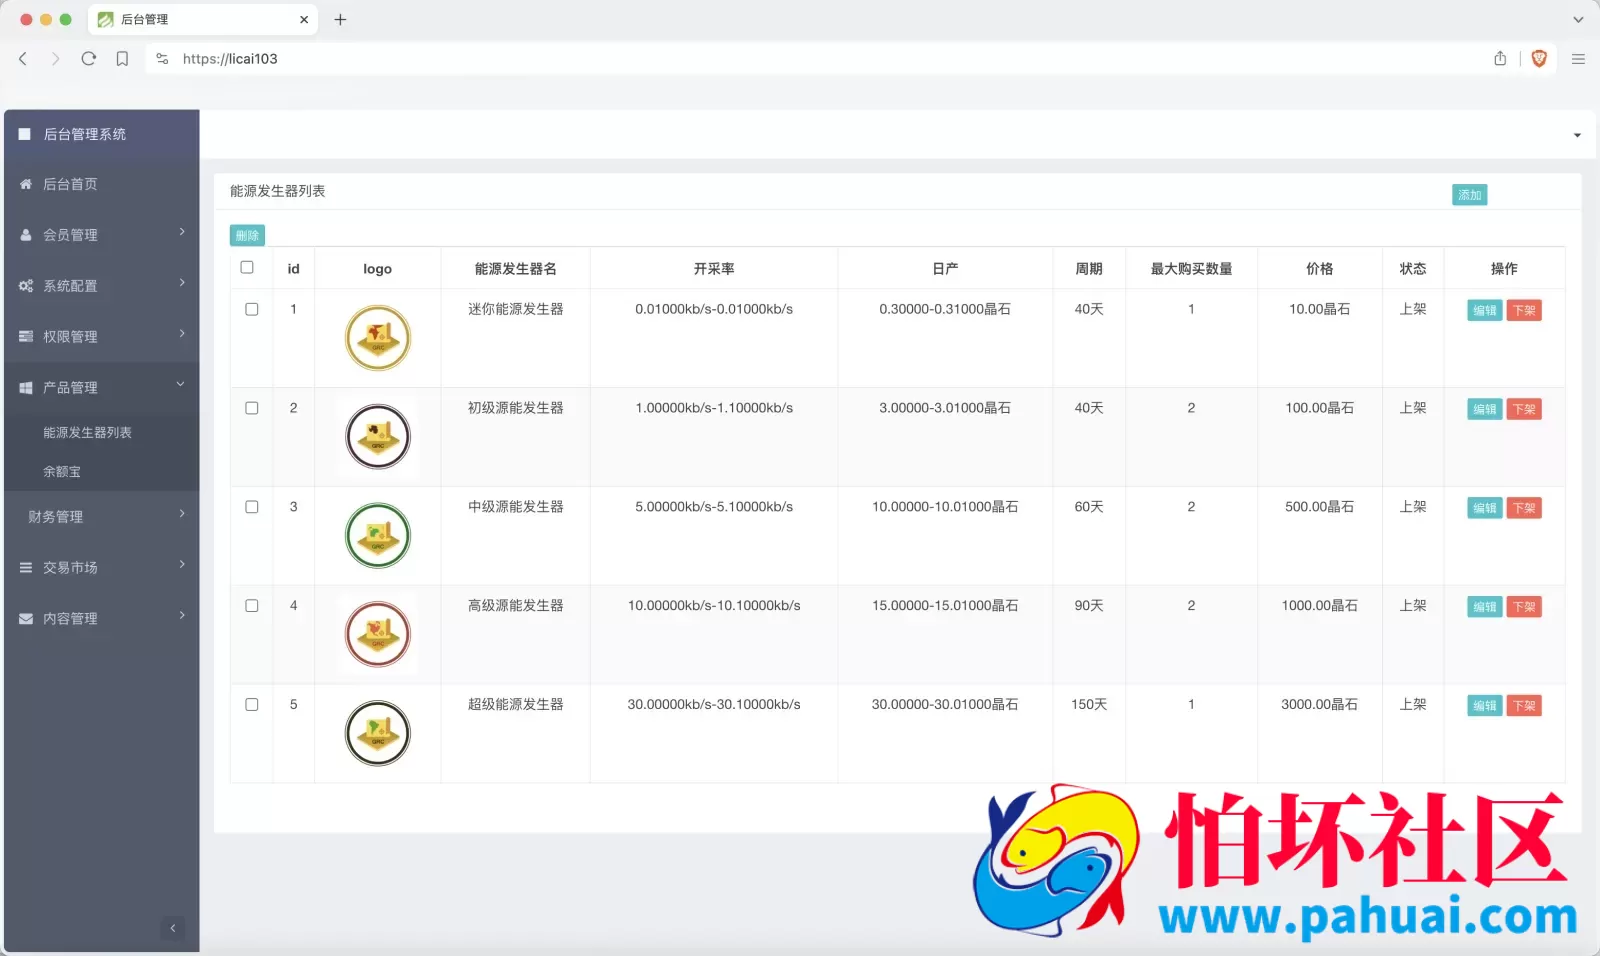Open the top-right header dropdown caret

[x=1577, y=135]
